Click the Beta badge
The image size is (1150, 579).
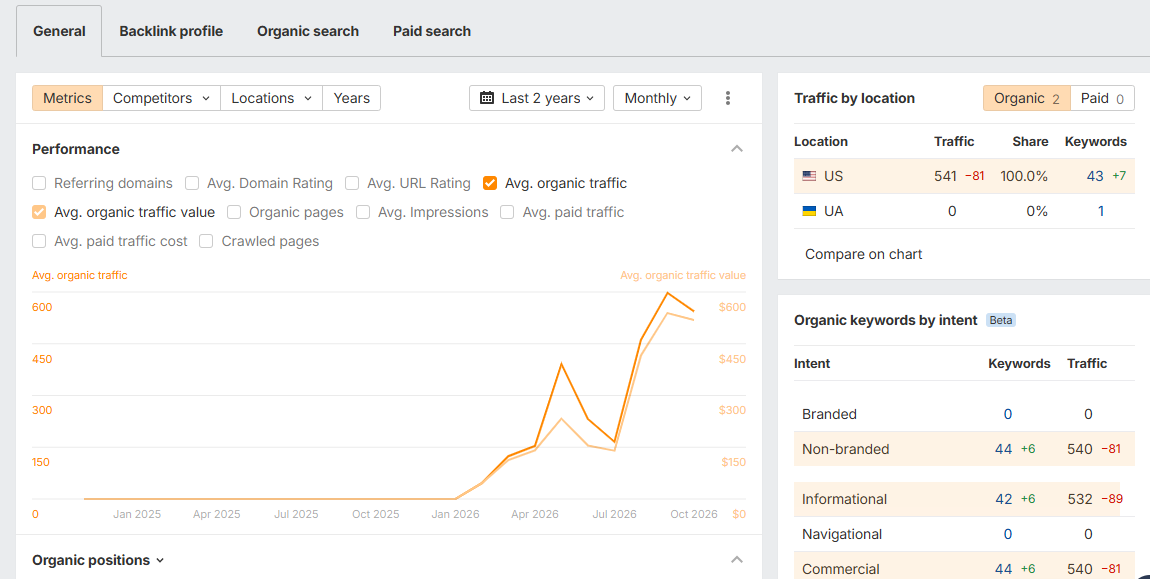[x=1001, y=320]
